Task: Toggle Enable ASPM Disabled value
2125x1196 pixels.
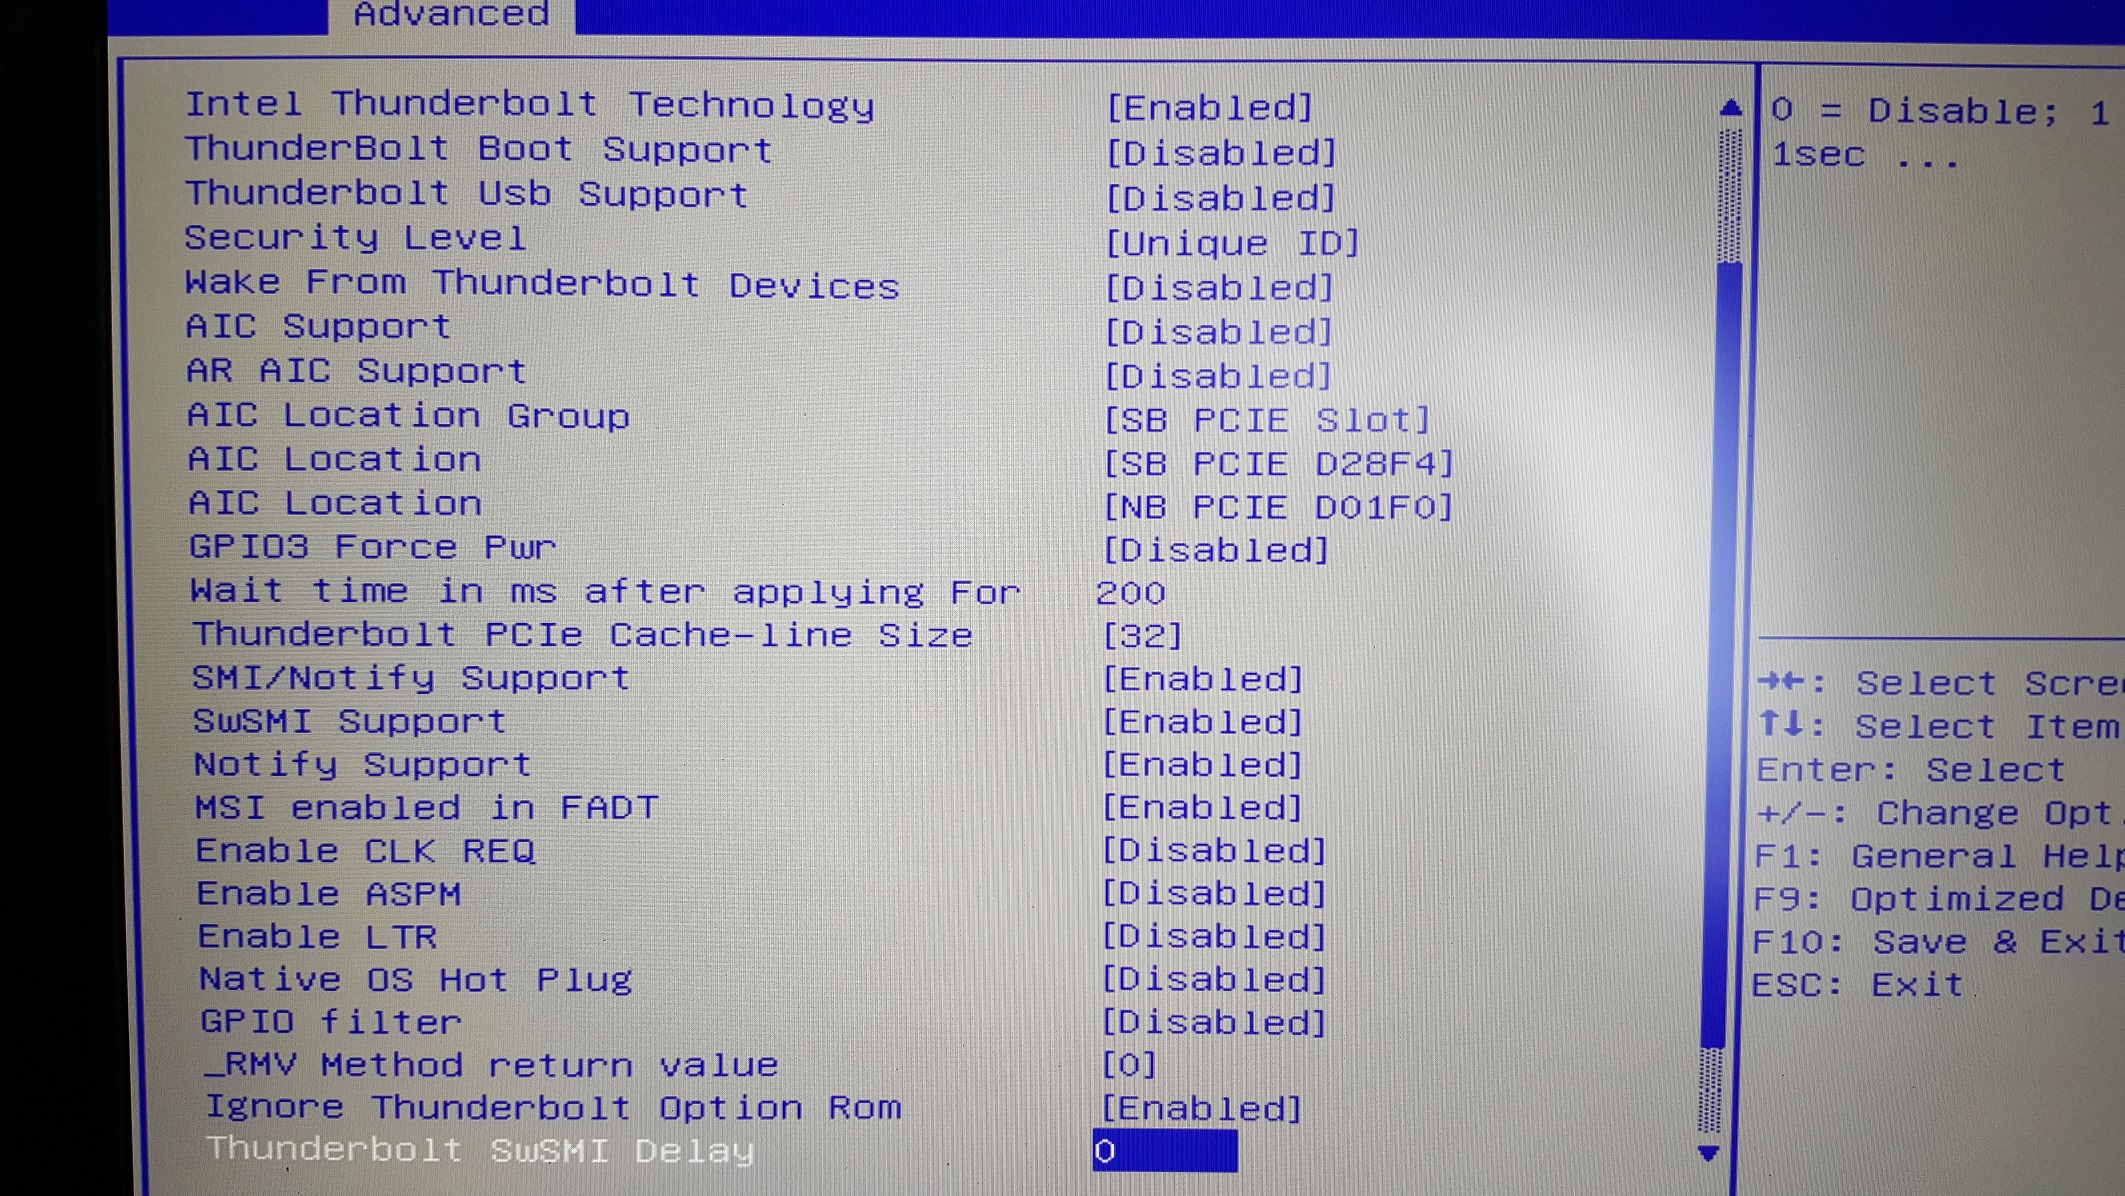Action: (x=1214, y=894)
